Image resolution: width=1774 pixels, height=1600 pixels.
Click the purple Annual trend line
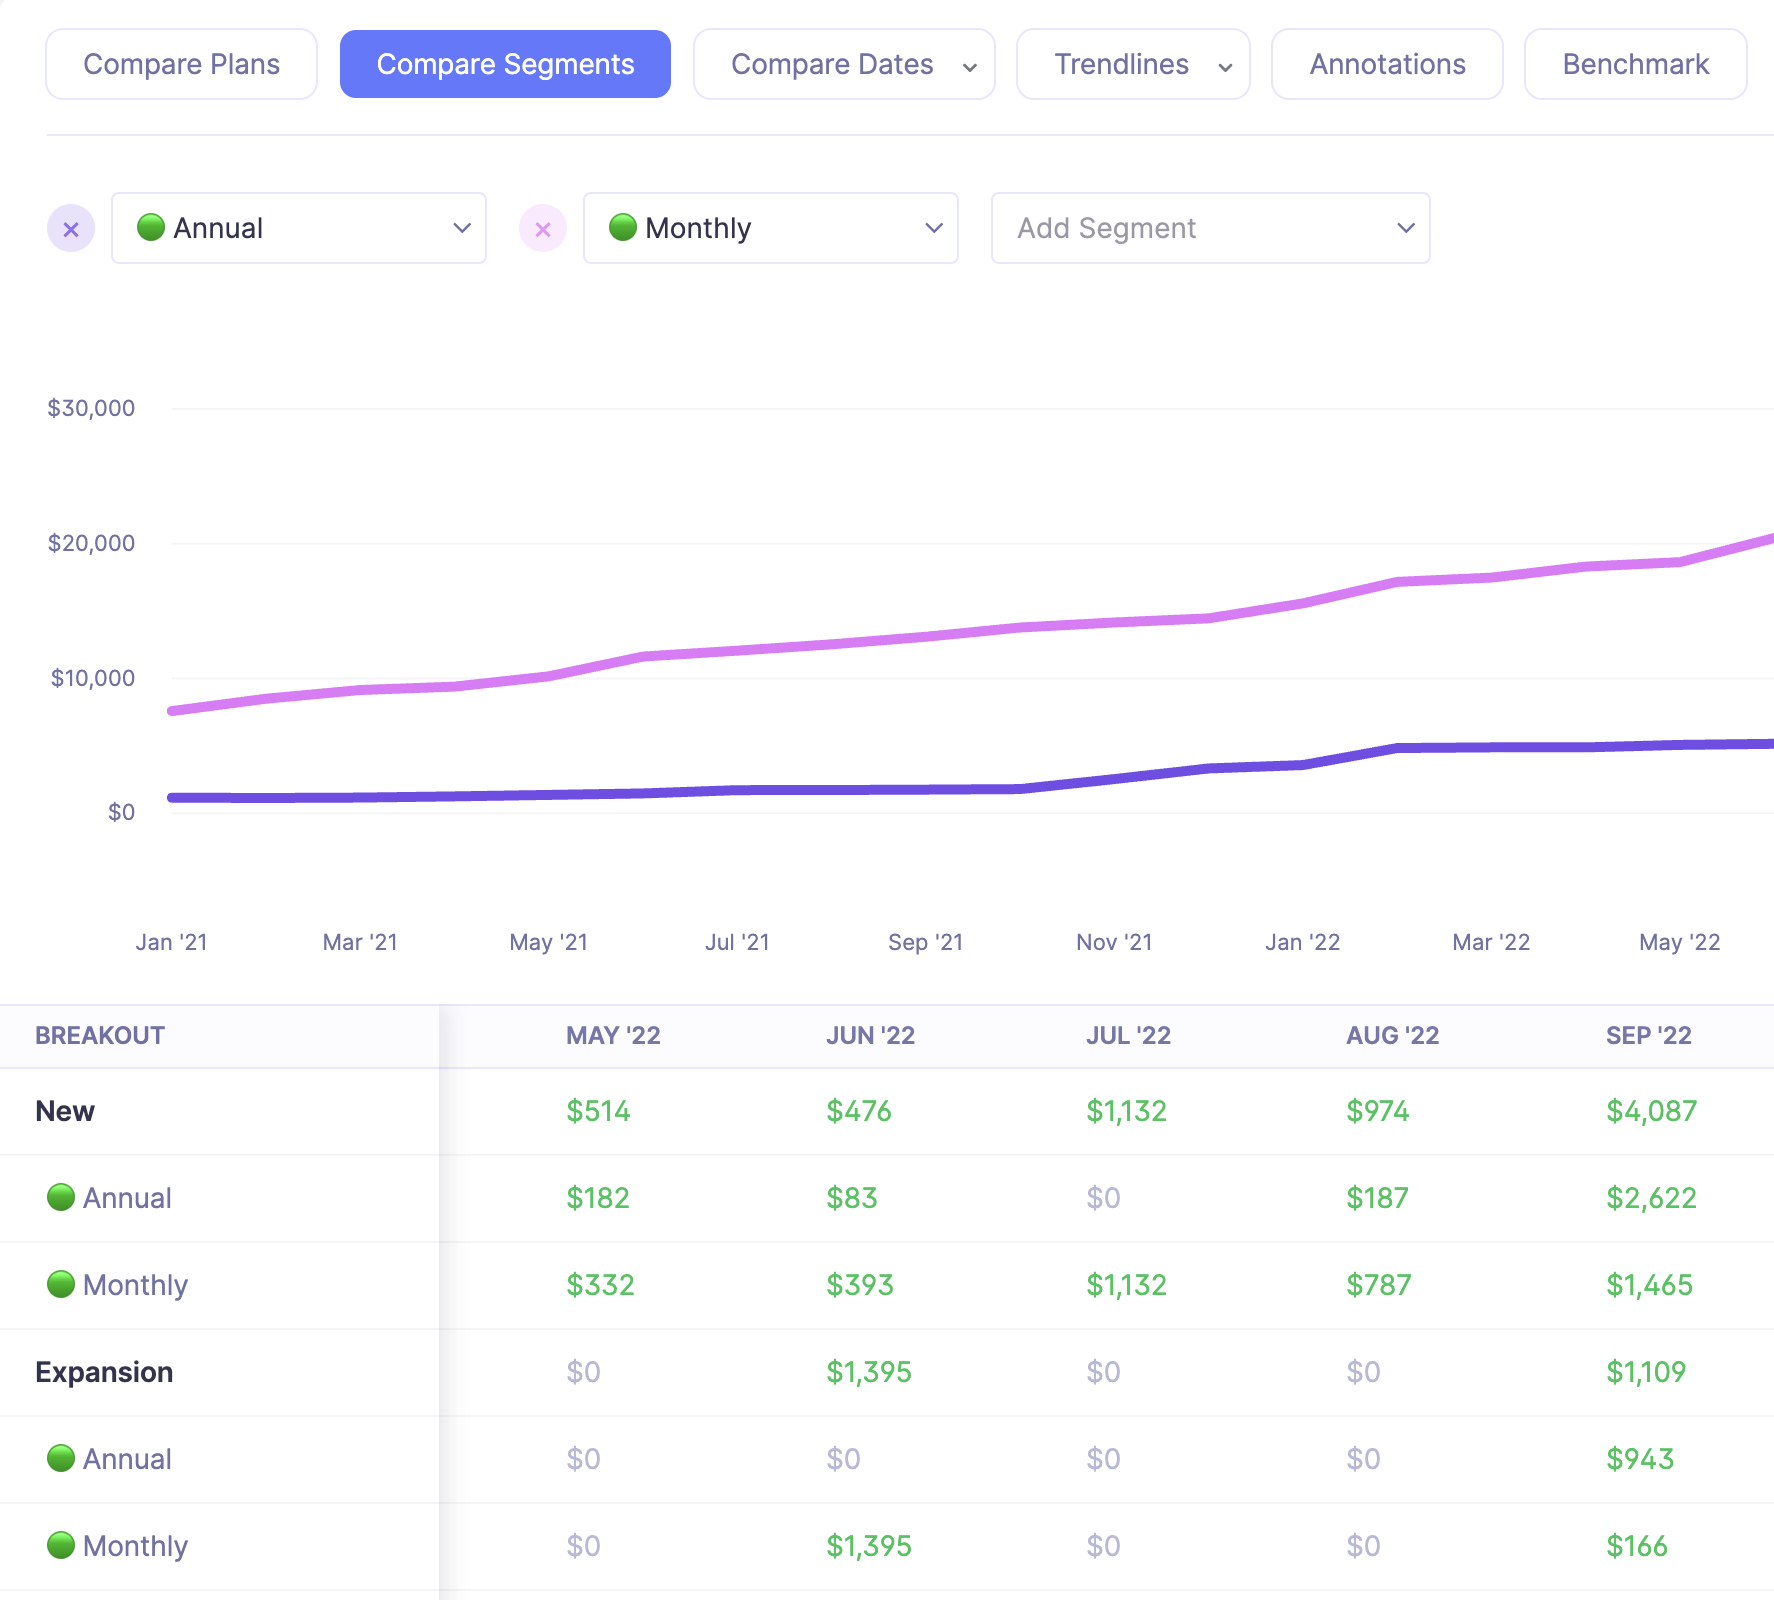925,789
